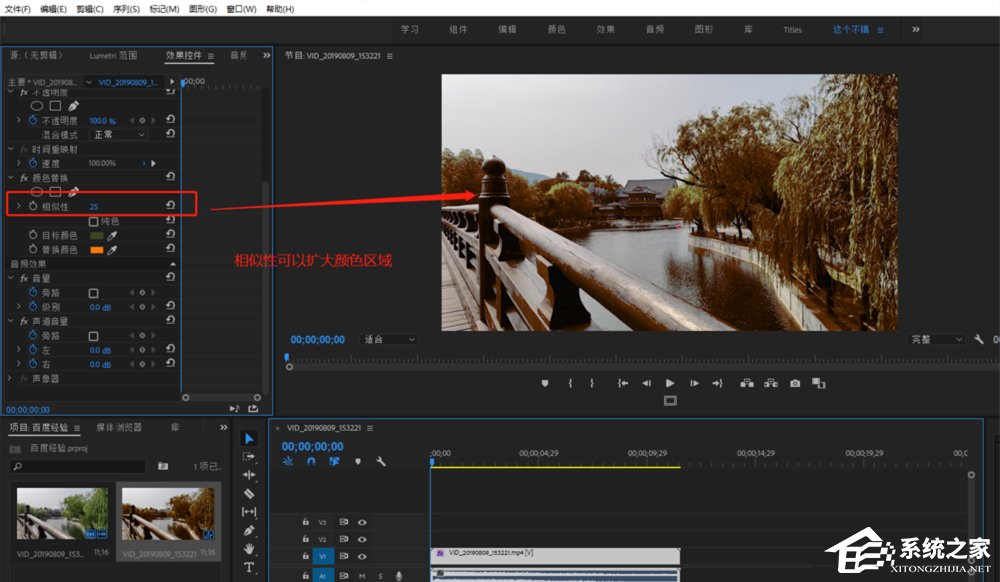
Task: Open the 编辑(E) menu
Action: [x=53, y=9]
